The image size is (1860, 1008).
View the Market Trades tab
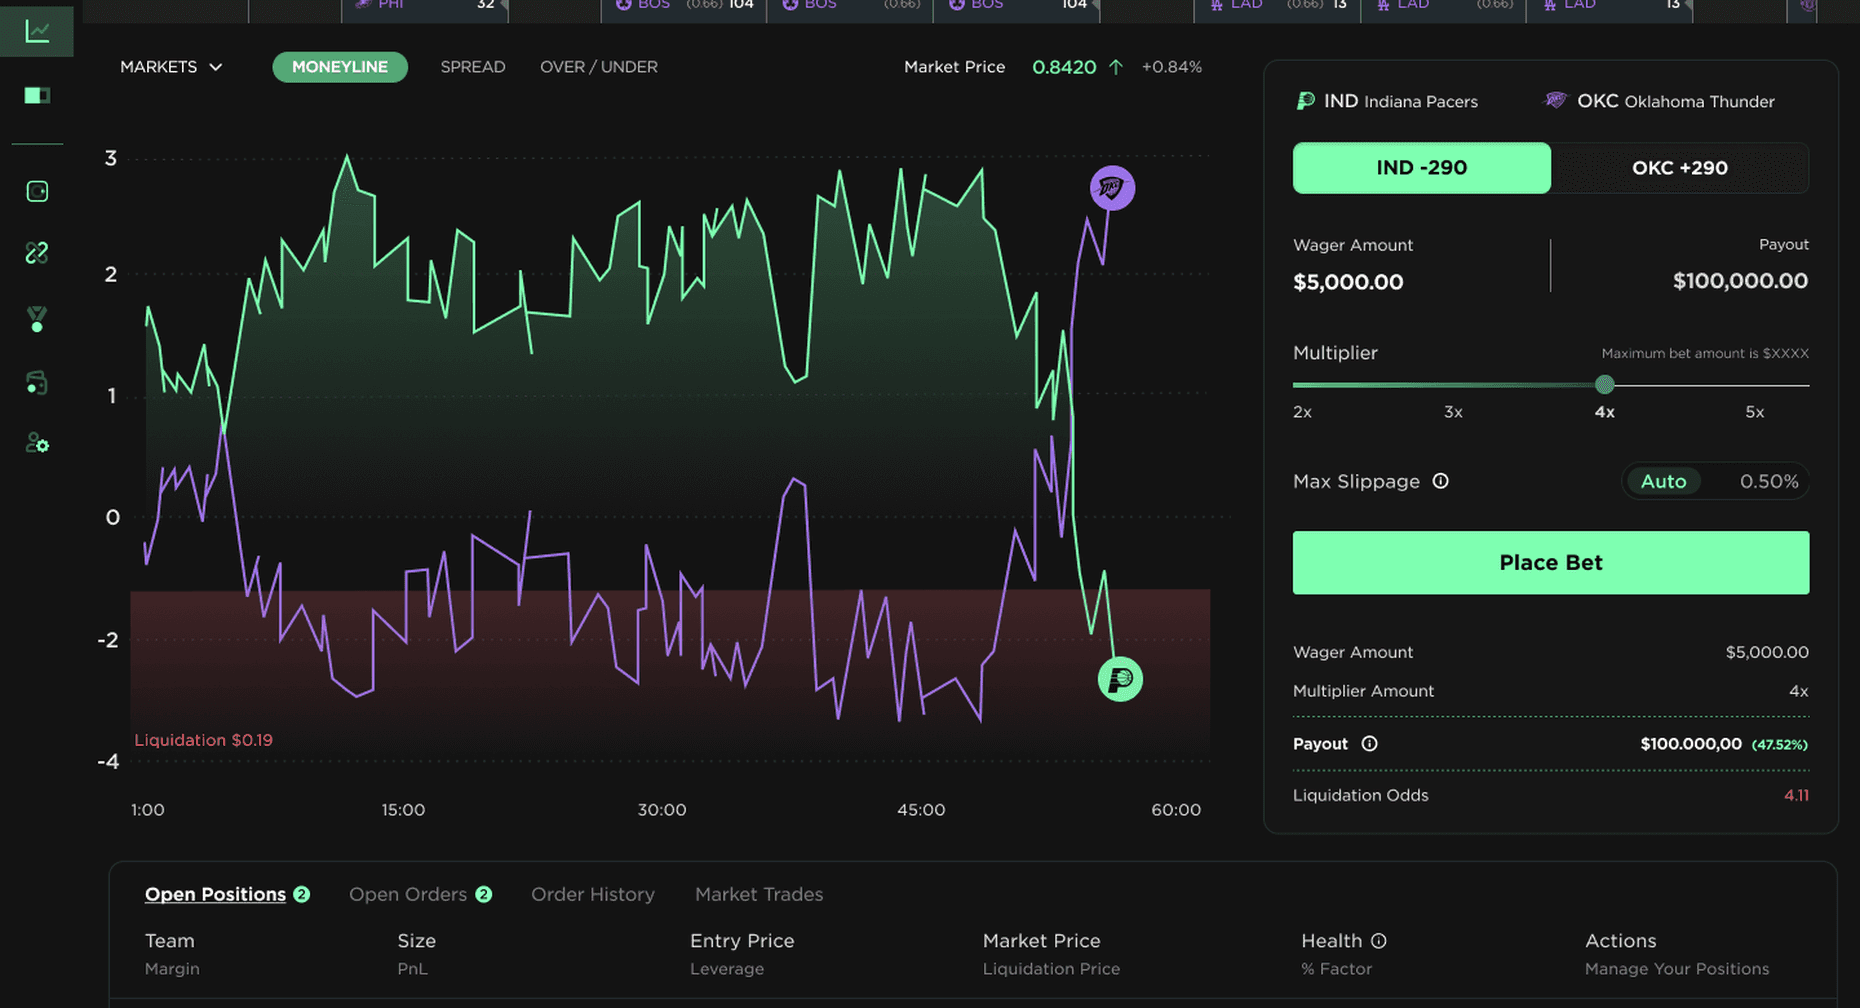[759, 894]
